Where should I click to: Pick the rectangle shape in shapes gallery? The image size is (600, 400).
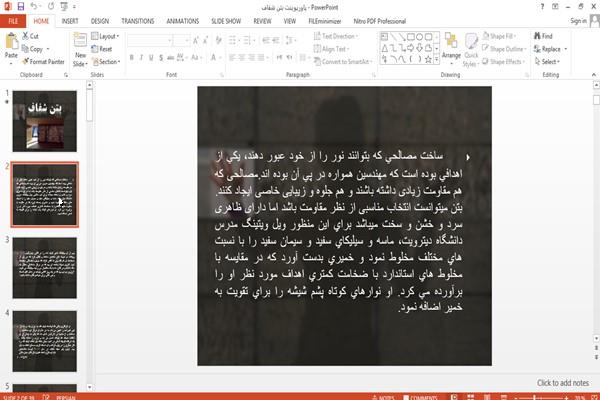(x=411, y=37)
